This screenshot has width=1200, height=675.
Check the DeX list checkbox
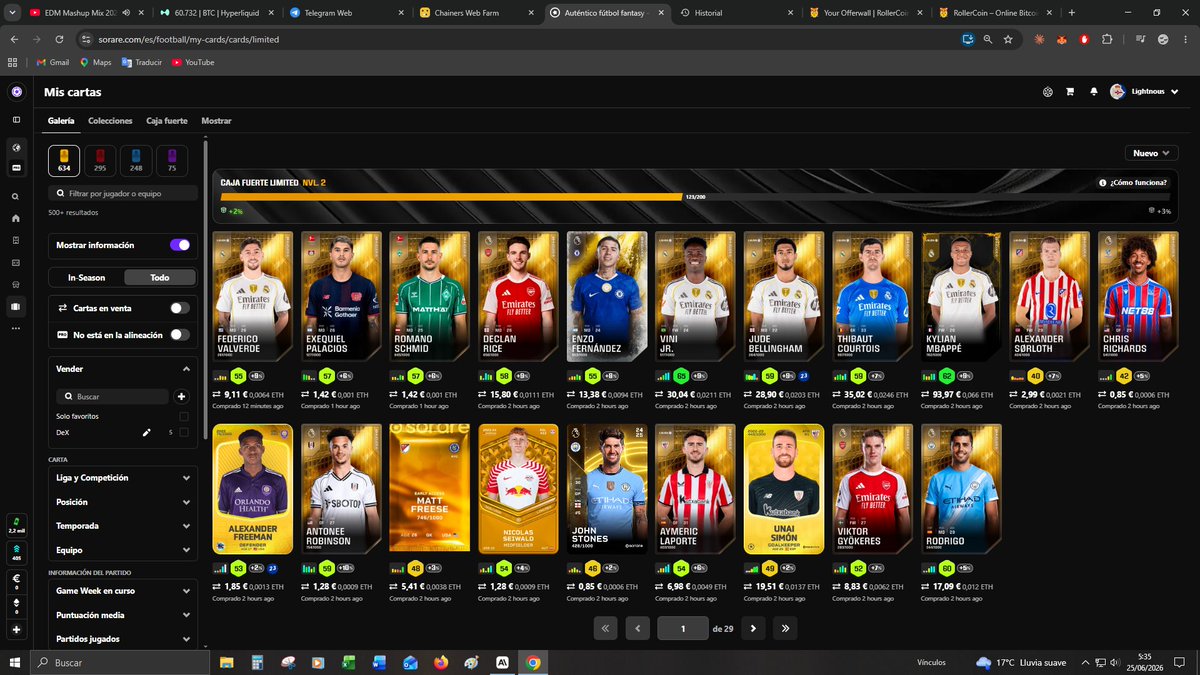coord(183,432)
